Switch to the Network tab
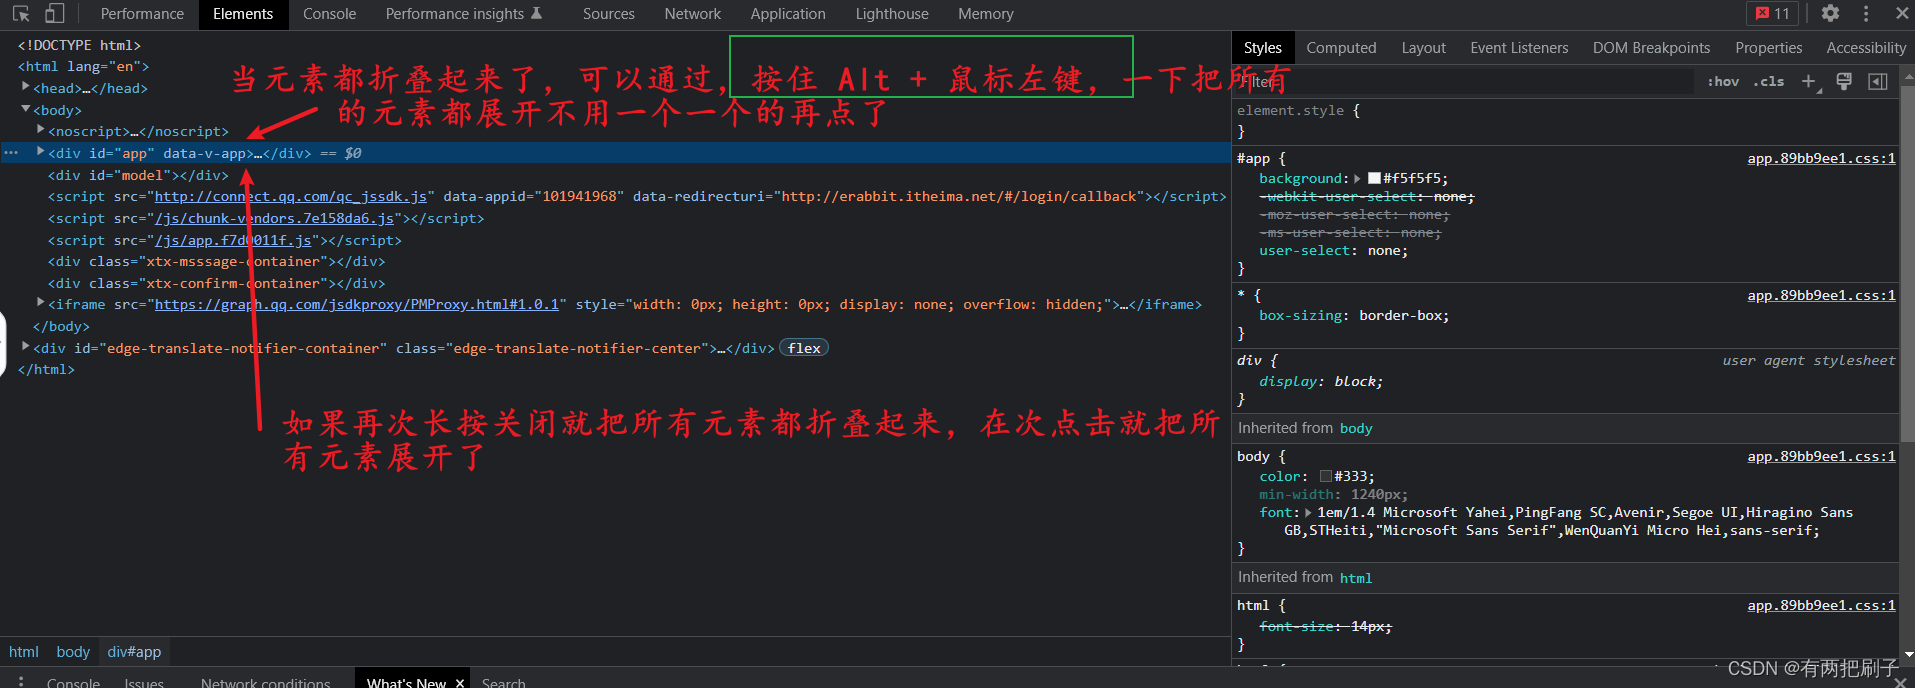The image size is (1915, 688). pyautogui.click(x=693, y=14)
